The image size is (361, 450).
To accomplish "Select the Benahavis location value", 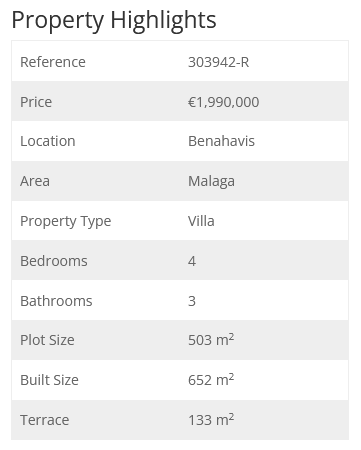I will [x=221, y=141].
